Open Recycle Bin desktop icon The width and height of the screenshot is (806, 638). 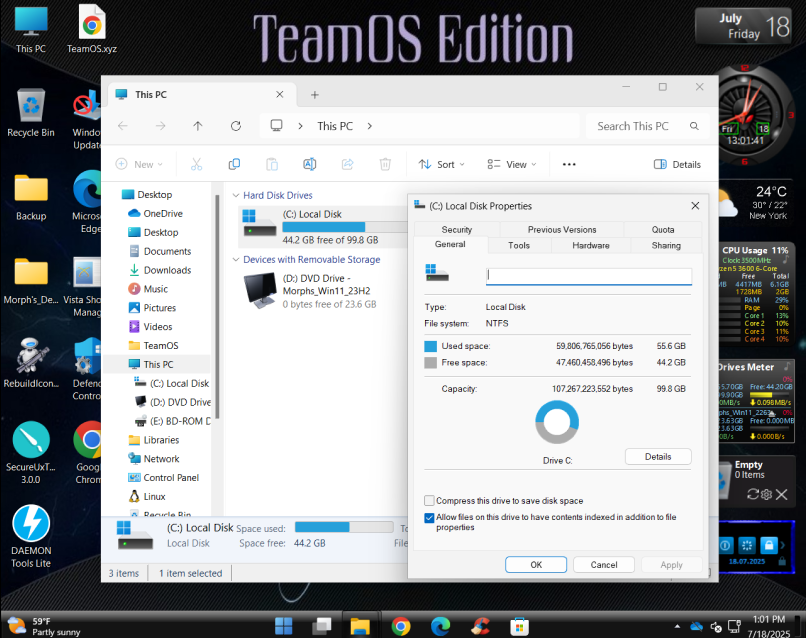click(x=31, y=113)
